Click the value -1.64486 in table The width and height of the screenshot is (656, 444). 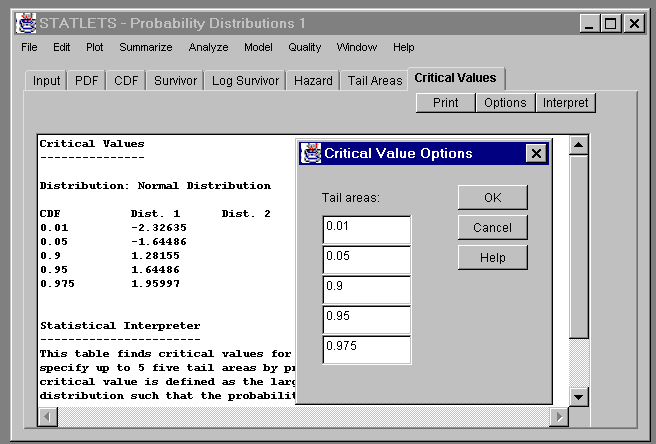[x=159, y=242]
